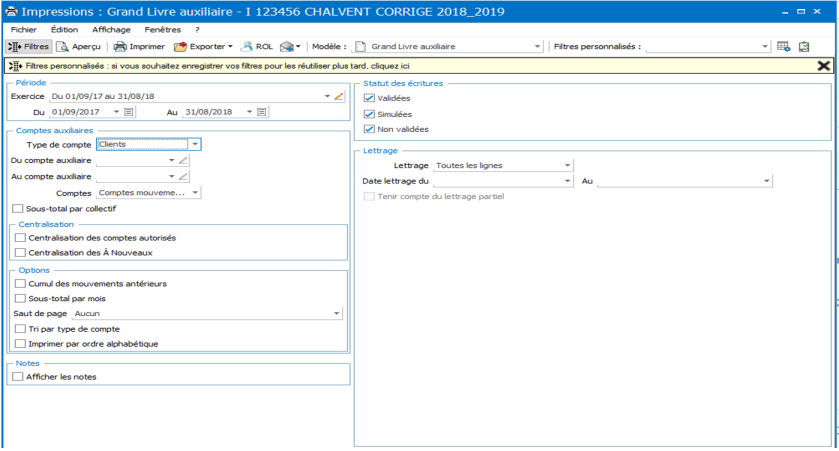Viewport: 839px width, 451px height.
Task: Click the Imprimer printer button
Action: 139,47
